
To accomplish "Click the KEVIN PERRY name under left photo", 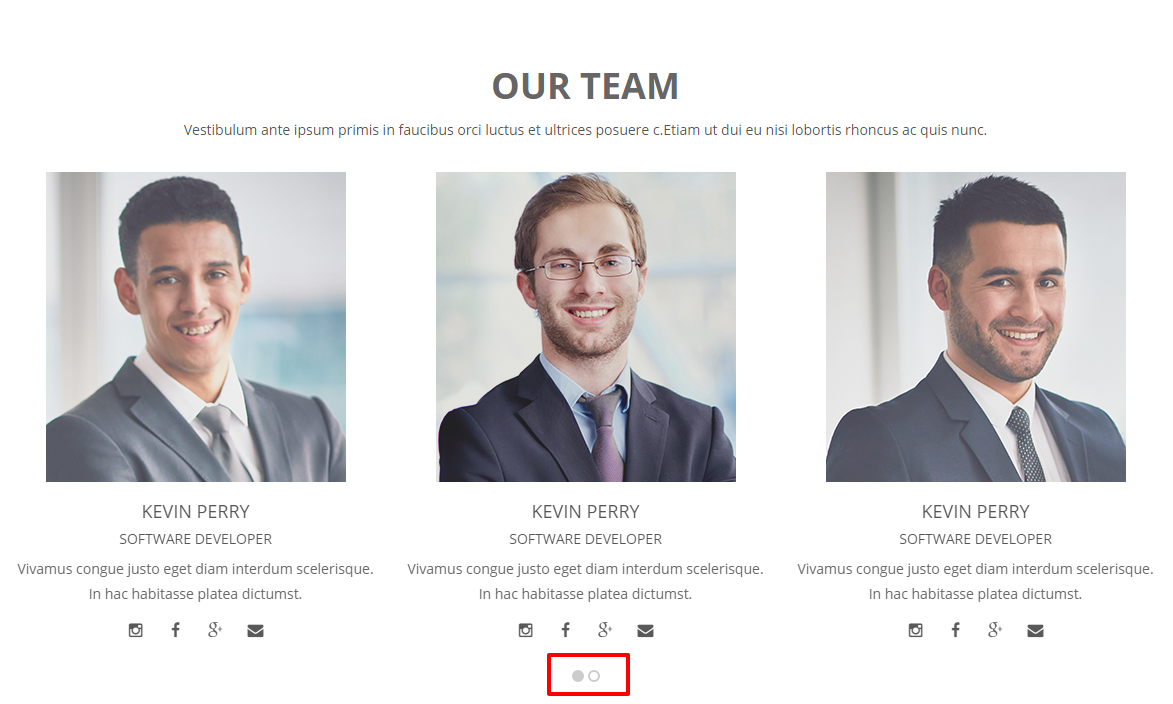I will [196, 512].
